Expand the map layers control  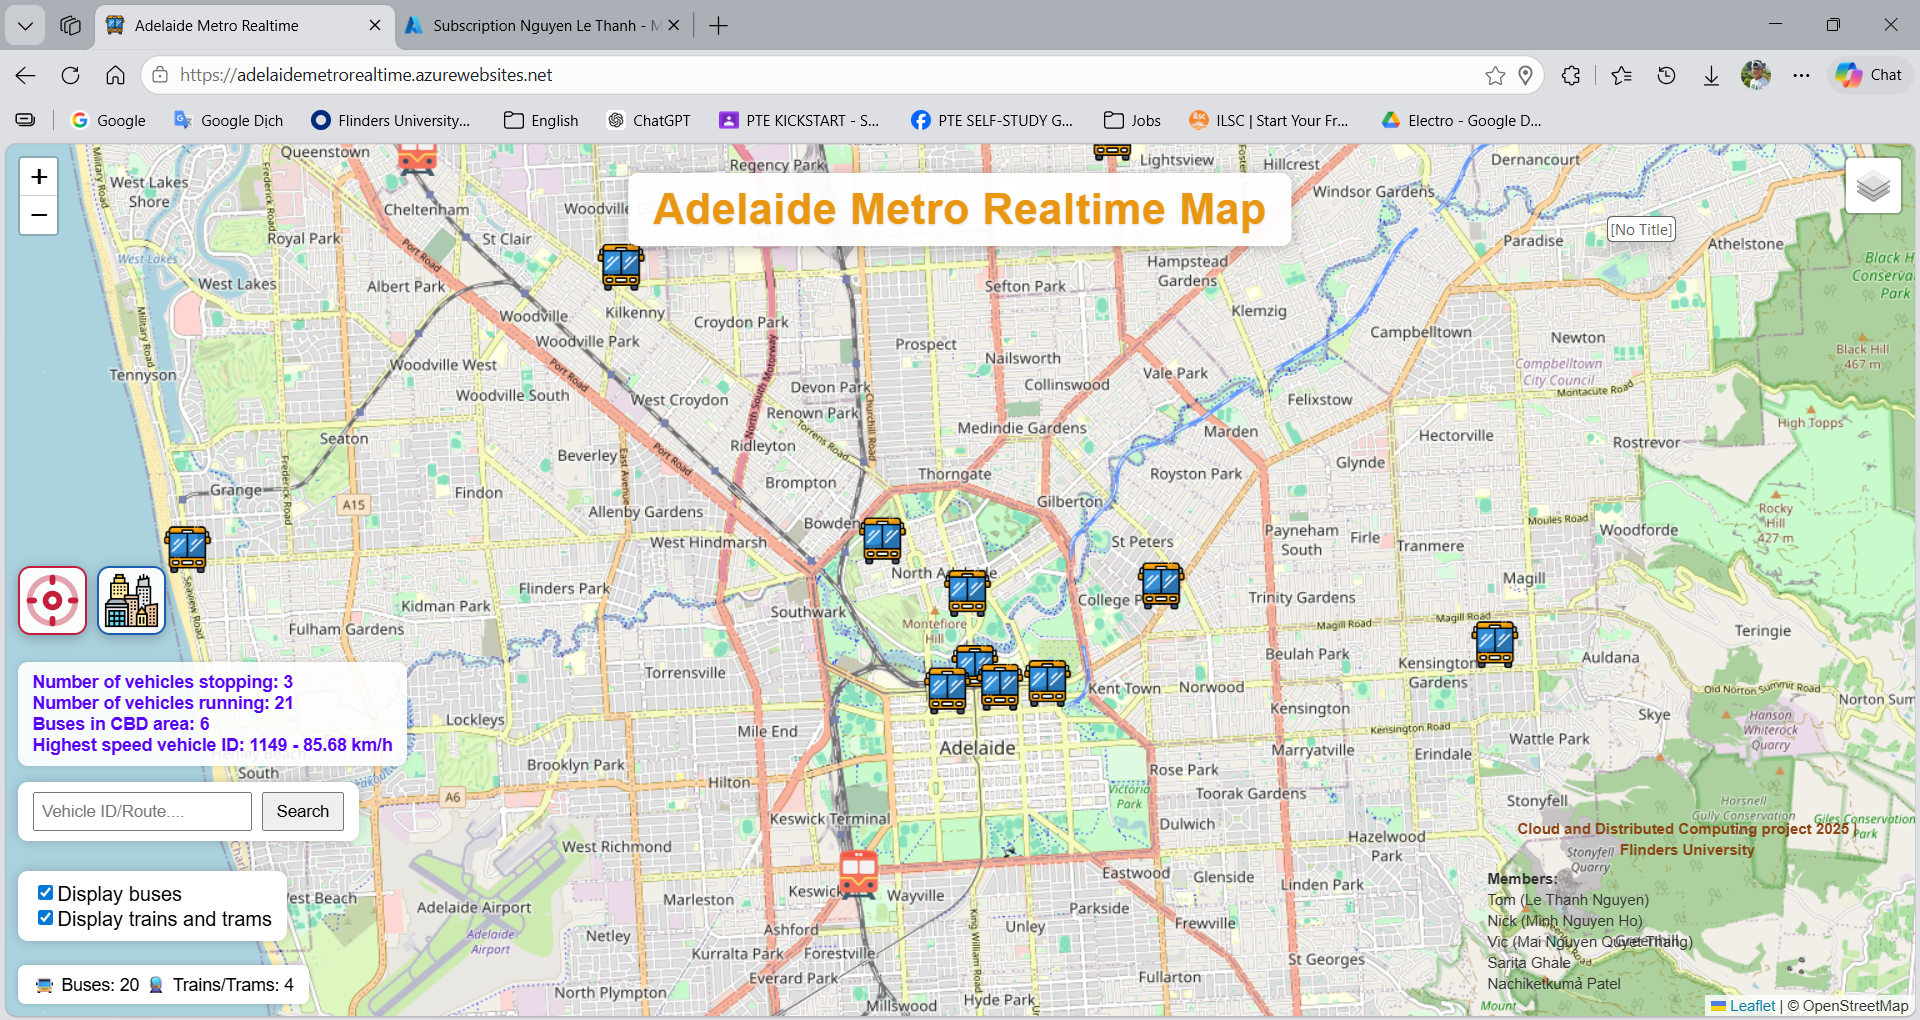point(1872,185)
